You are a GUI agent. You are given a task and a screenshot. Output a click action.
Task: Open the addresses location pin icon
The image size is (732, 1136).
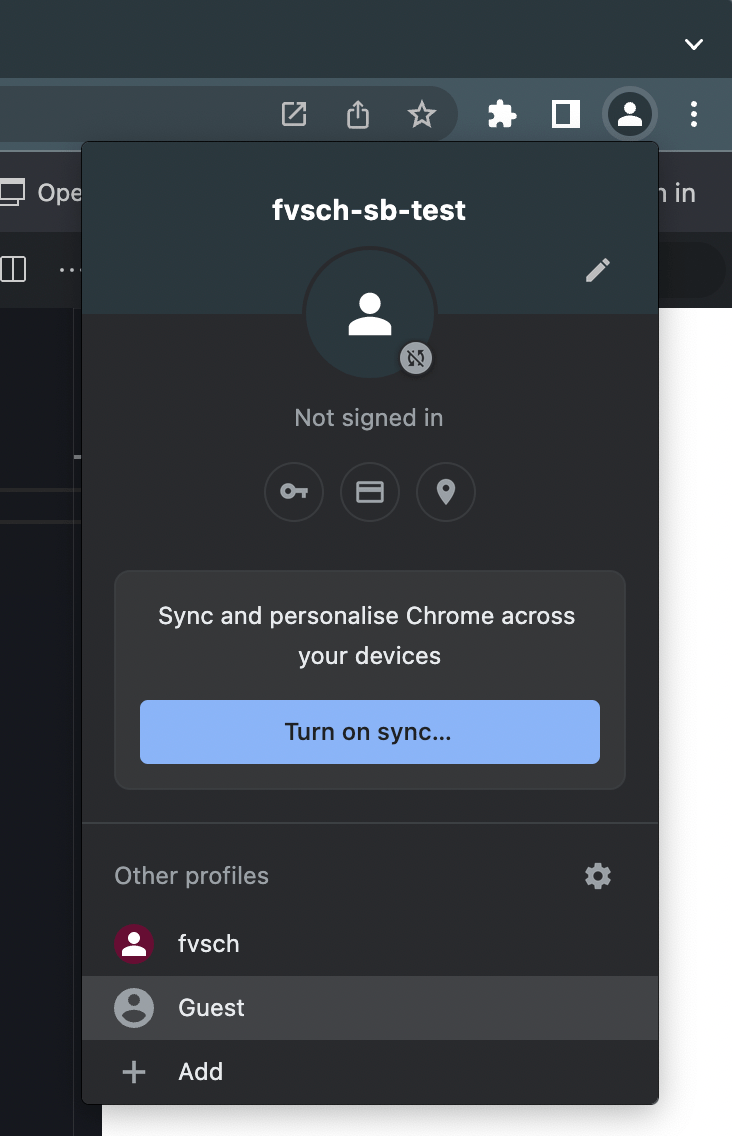coord(446,492)
